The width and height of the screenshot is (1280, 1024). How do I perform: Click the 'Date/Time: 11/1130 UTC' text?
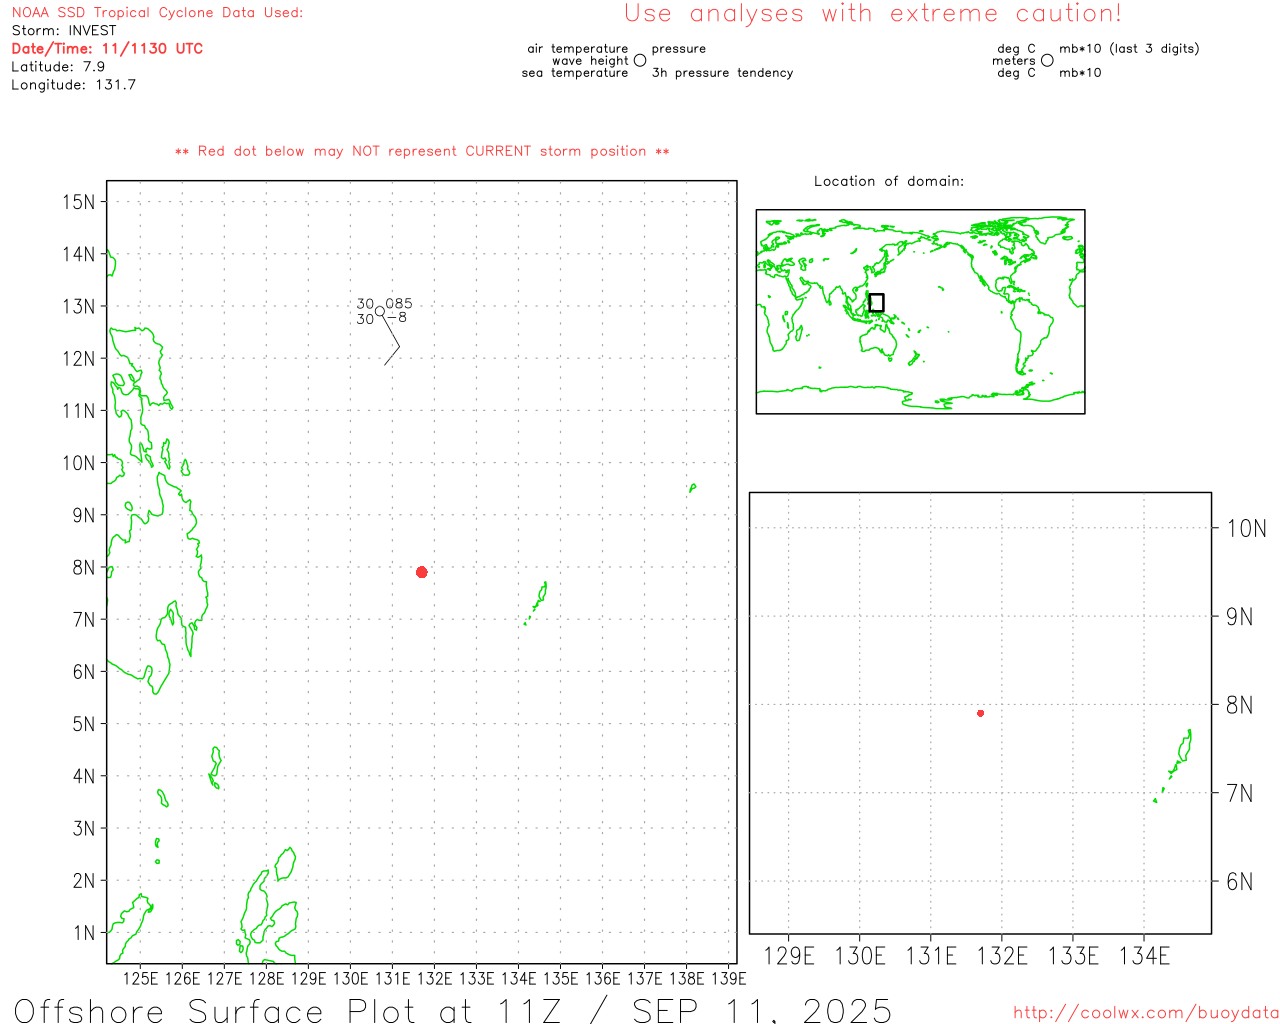coord(107,49)
